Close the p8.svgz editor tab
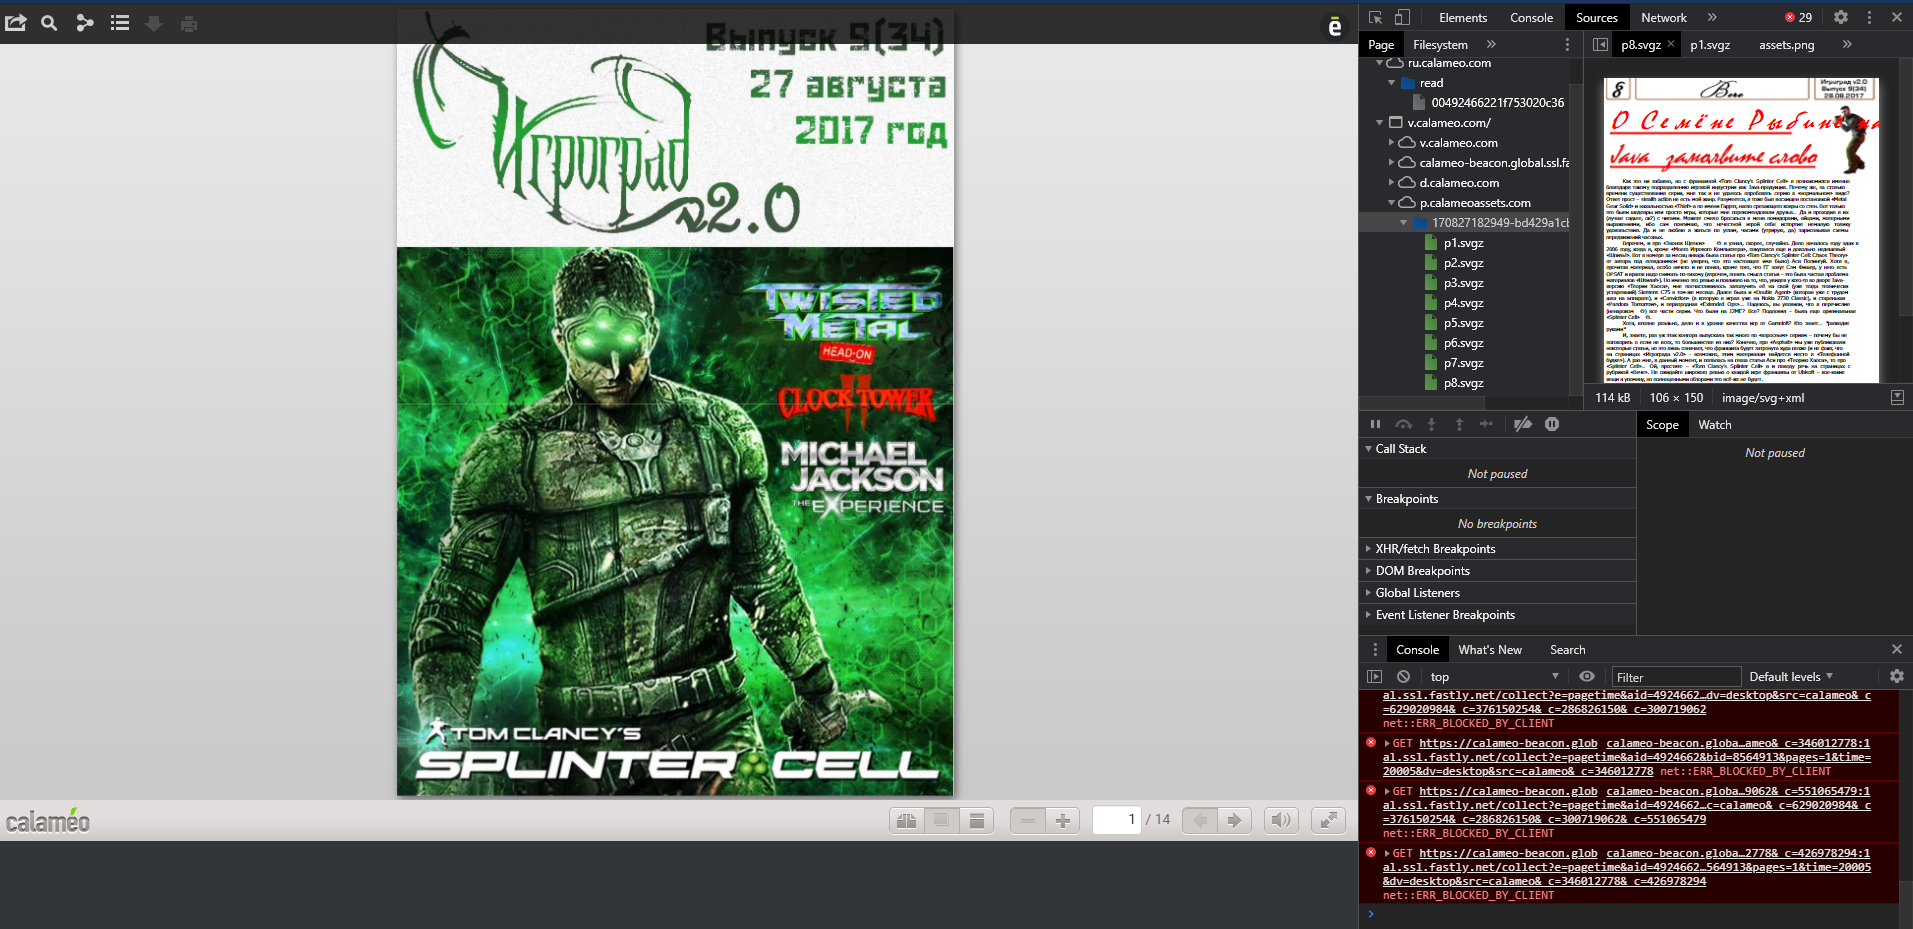This screenshot has height=929, width=1913. coord(1670,44)
